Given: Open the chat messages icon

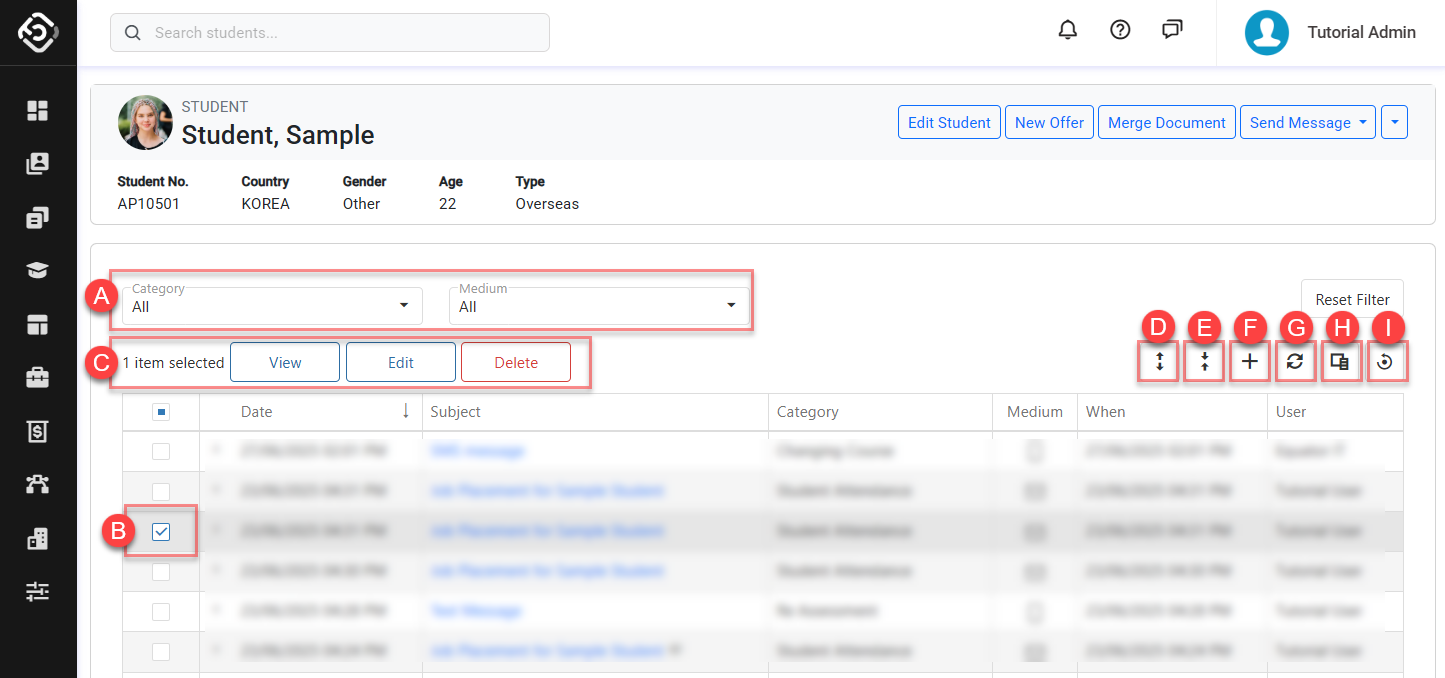Looking at the screenshot, I should (x=1173, y=30).
